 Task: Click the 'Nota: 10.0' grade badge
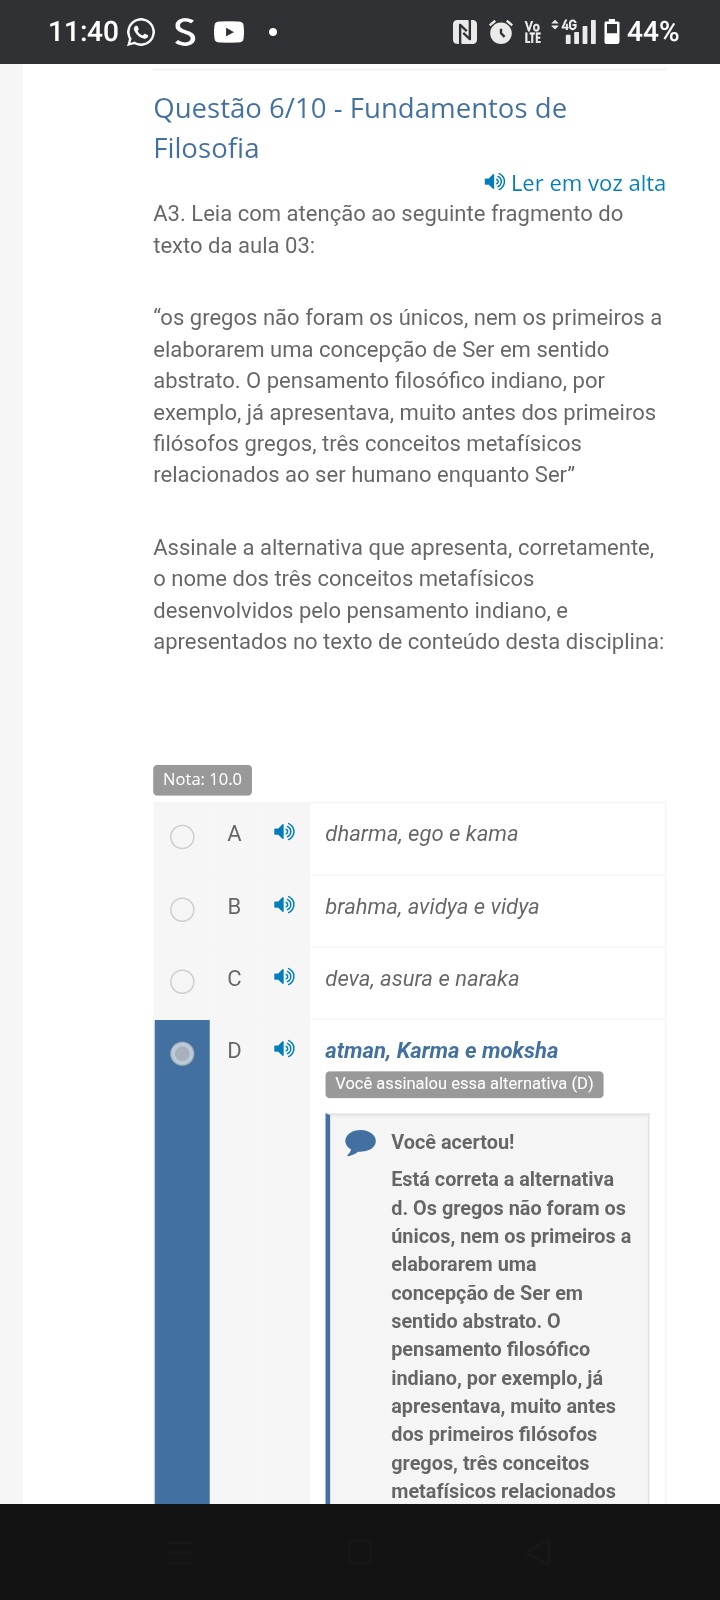click(x=202, y=780)
